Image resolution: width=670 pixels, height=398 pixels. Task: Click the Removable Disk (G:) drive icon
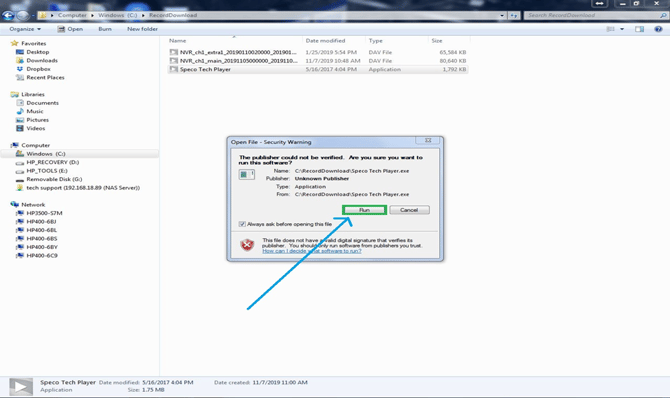pos(20,180)
